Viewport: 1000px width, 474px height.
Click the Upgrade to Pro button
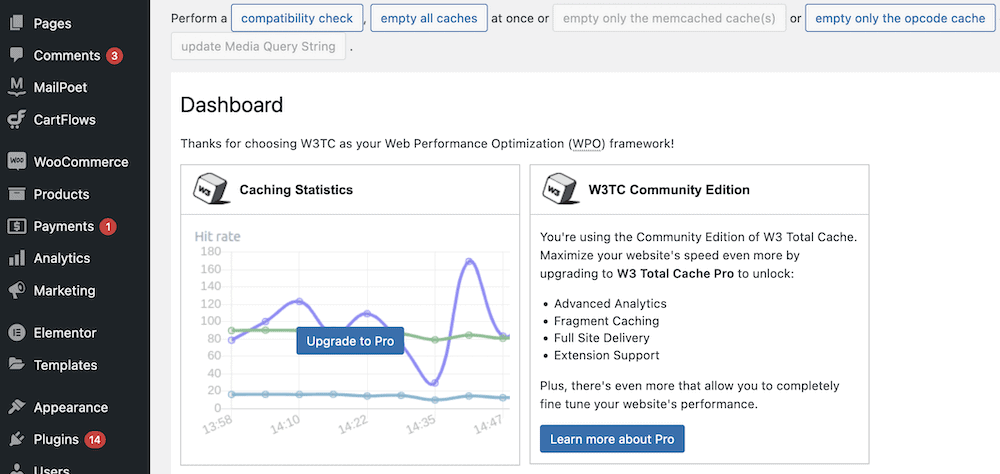click(x=350, y=341)
